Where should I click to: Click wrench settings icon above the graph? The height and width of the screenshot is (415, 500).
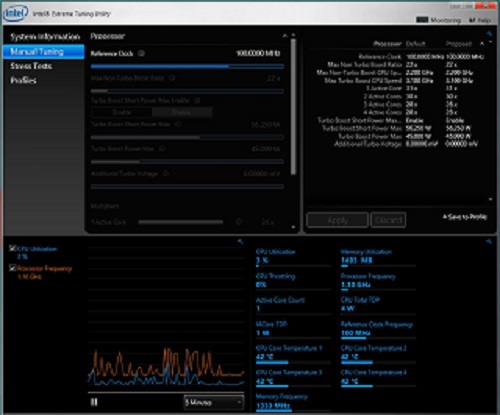point(240,242)
